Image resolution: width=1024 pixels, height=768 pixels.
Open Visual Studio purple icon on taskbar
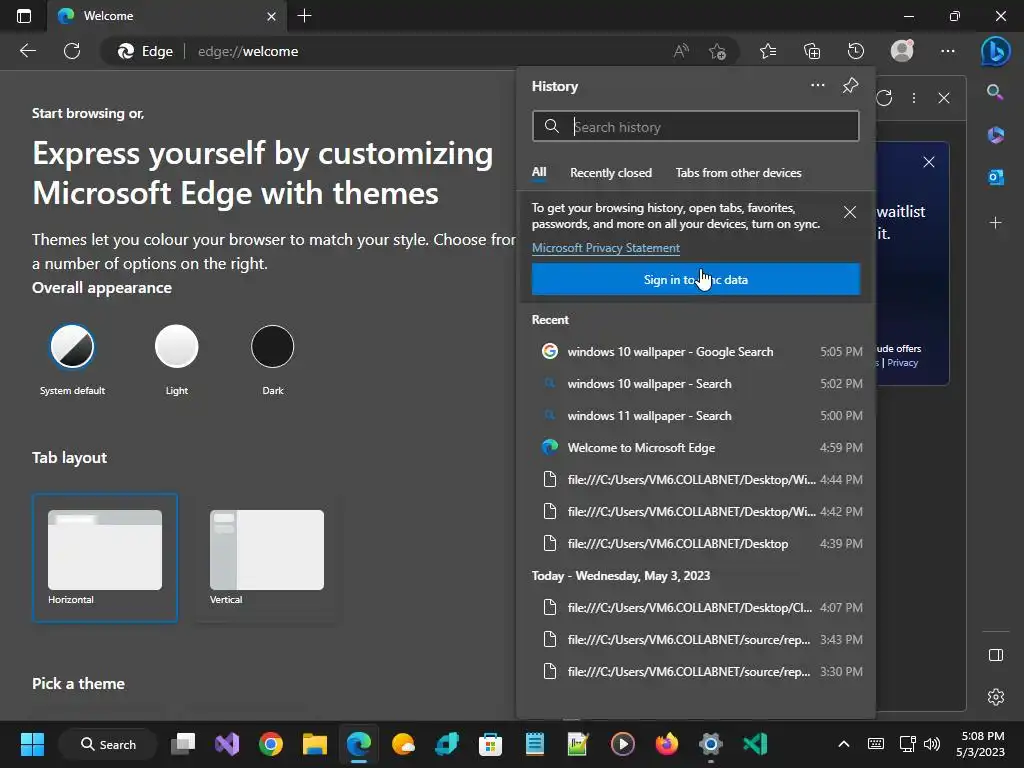227,744
